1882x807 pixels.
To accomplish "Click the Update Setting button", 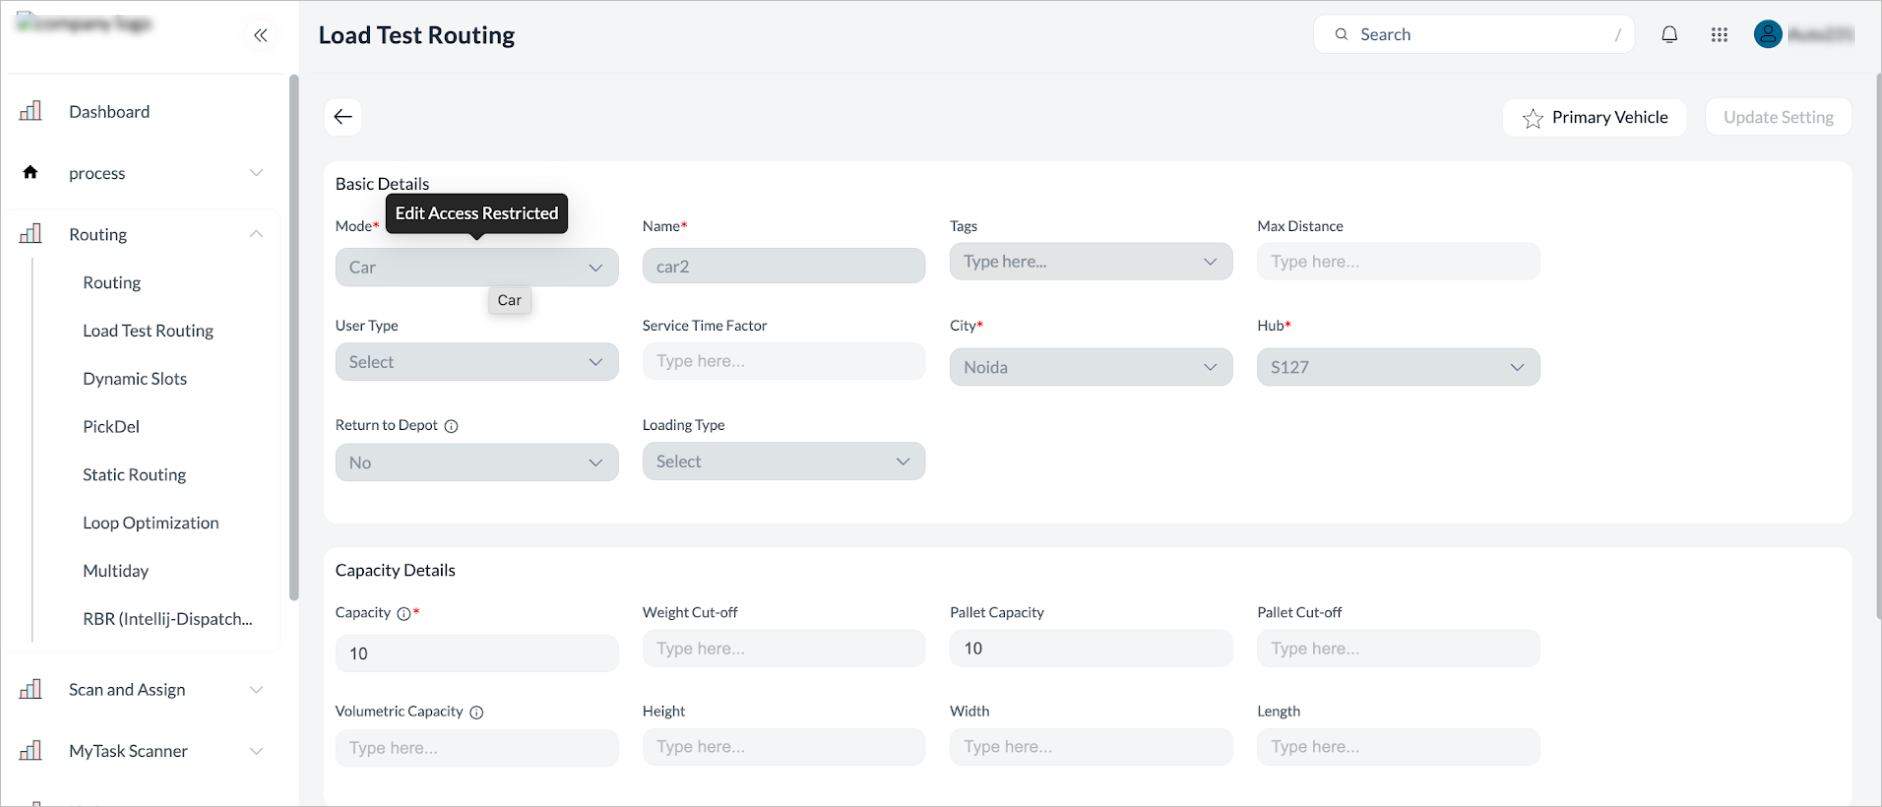I will click(1778, 118).
